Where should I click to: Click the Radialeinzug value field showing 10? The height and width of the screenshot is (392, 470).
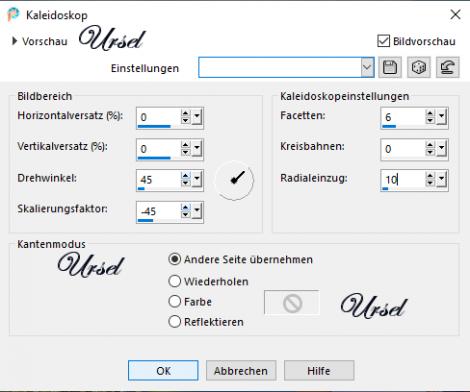click(403, 180)
